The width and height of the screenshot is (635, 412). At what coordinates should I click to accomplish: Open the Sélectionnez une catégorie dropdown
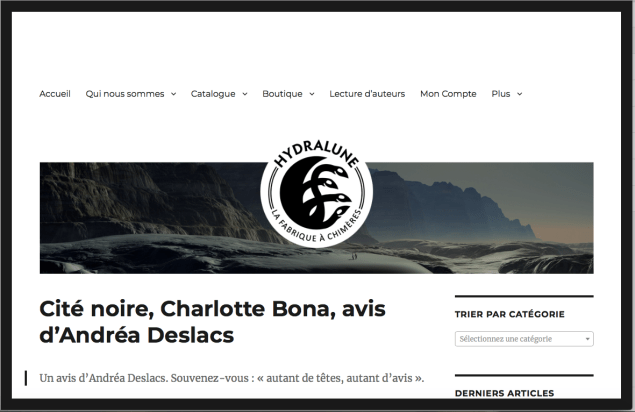click(x=524, y=339)
